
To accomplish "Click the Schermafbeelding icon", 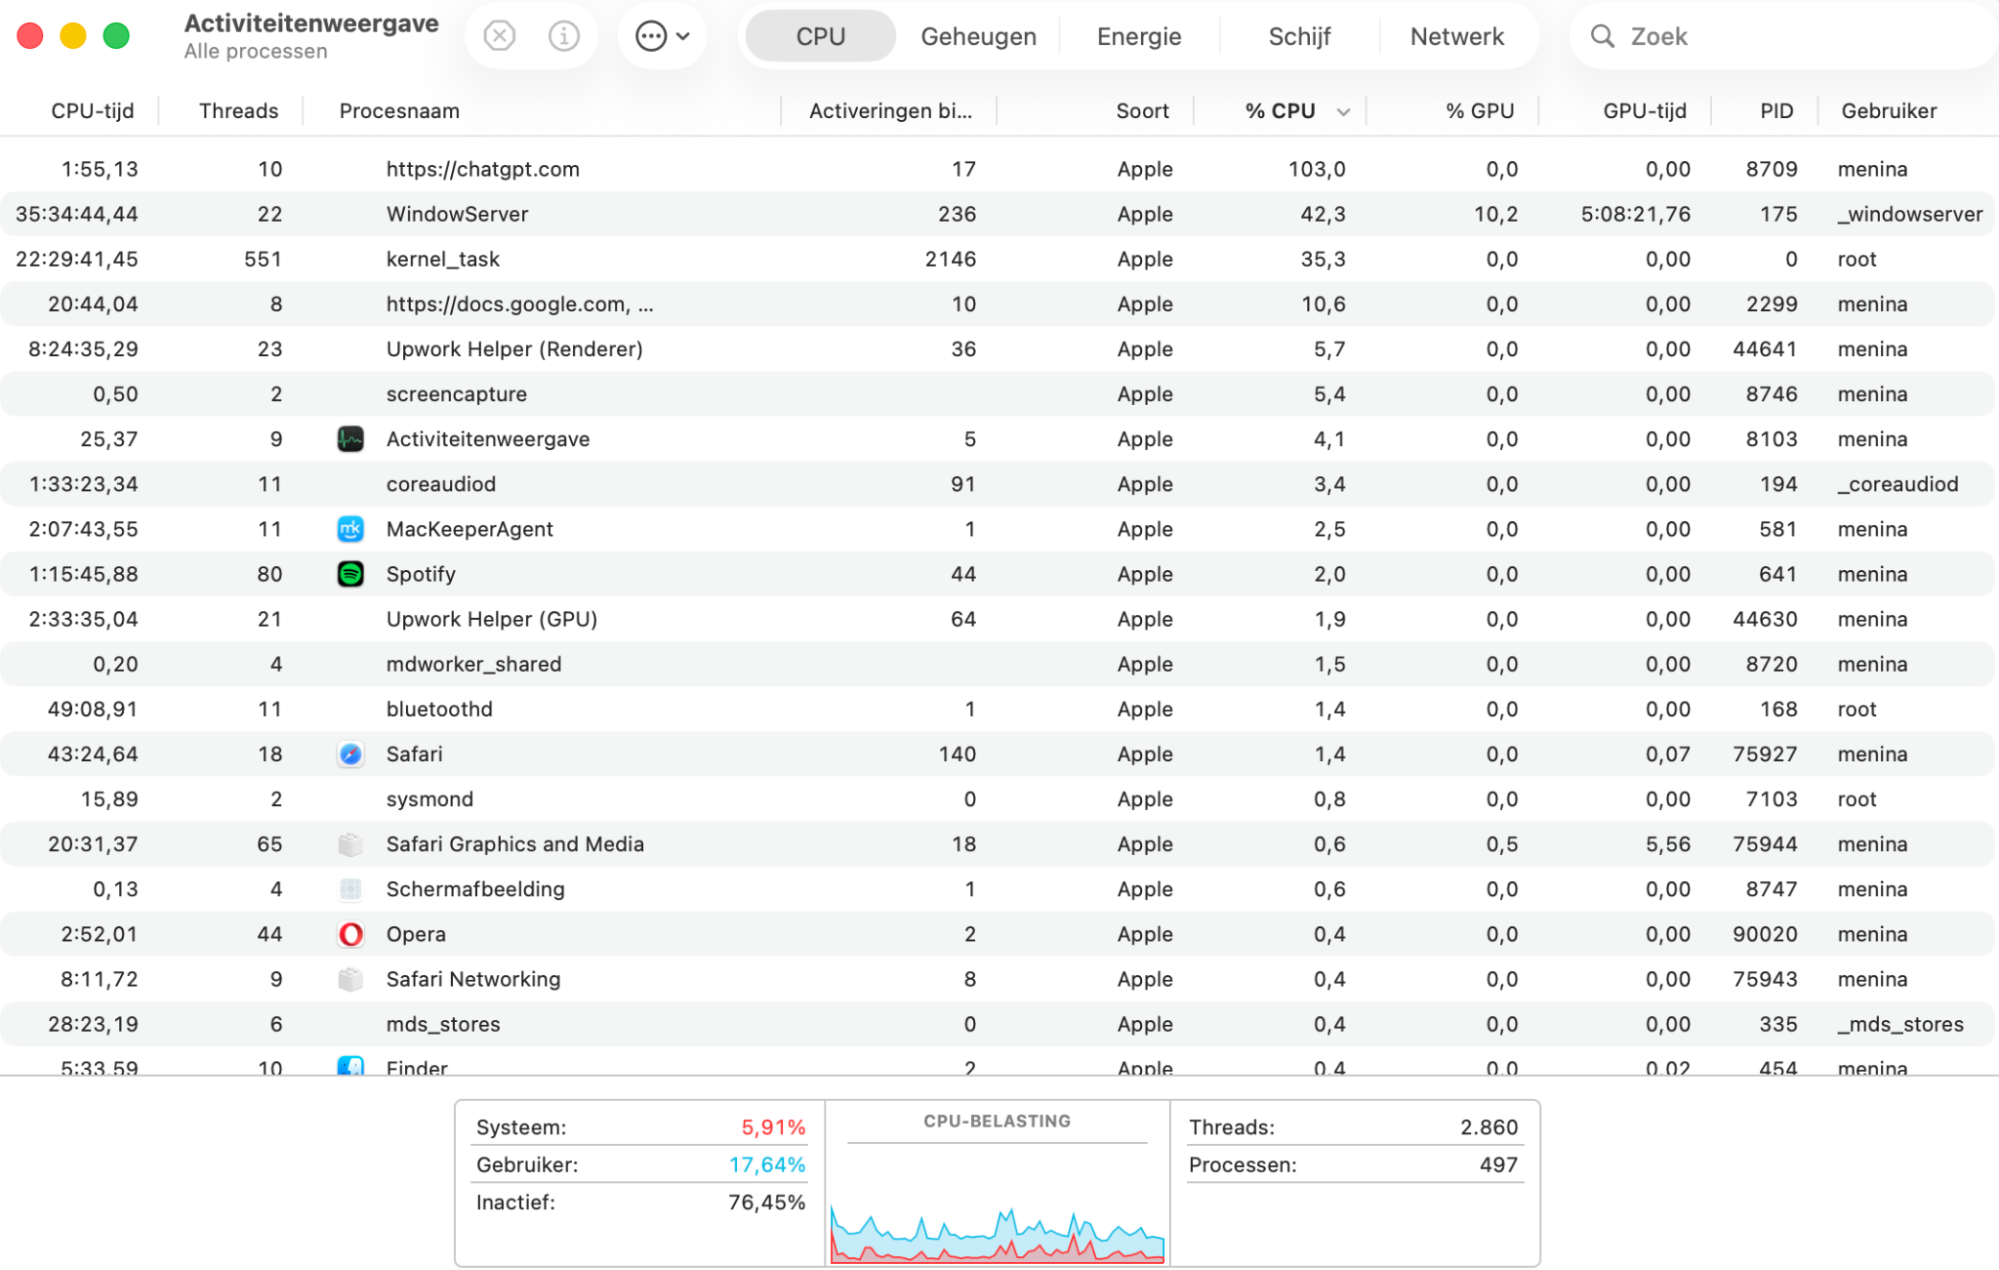I will pos(350,889).
